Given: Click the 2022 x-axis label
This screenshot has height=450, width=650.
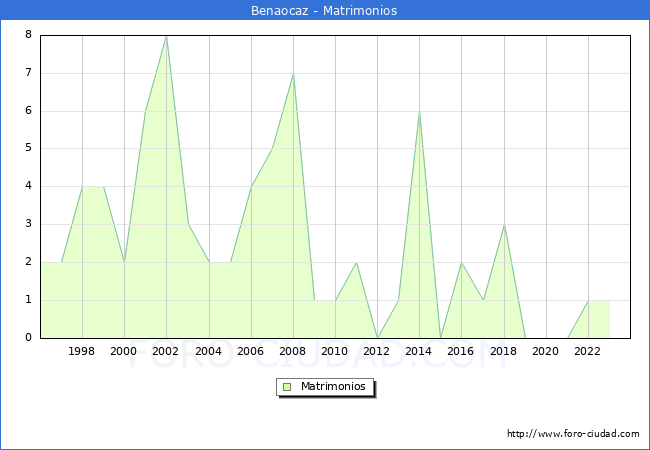Looking at the screenshot, I should [x=587, y=351].
